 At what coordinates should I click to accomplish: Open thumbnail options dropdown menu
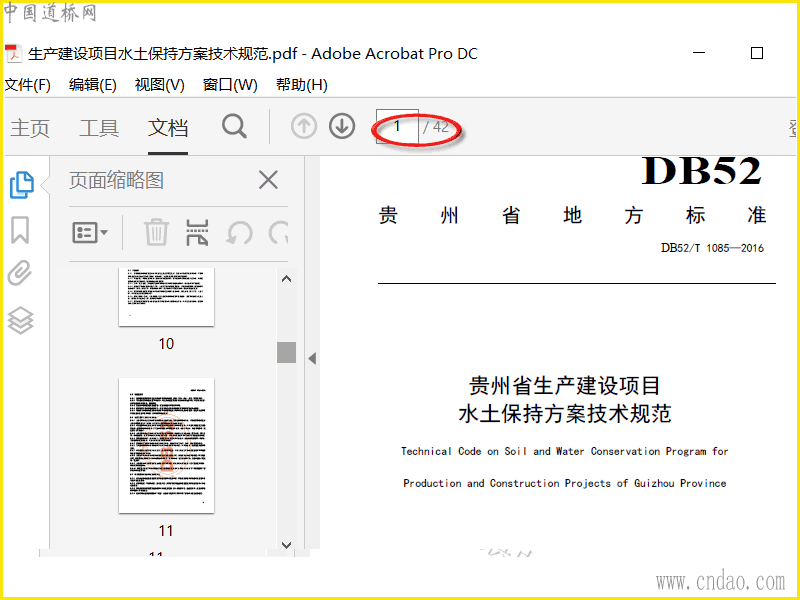pos(90,233)
